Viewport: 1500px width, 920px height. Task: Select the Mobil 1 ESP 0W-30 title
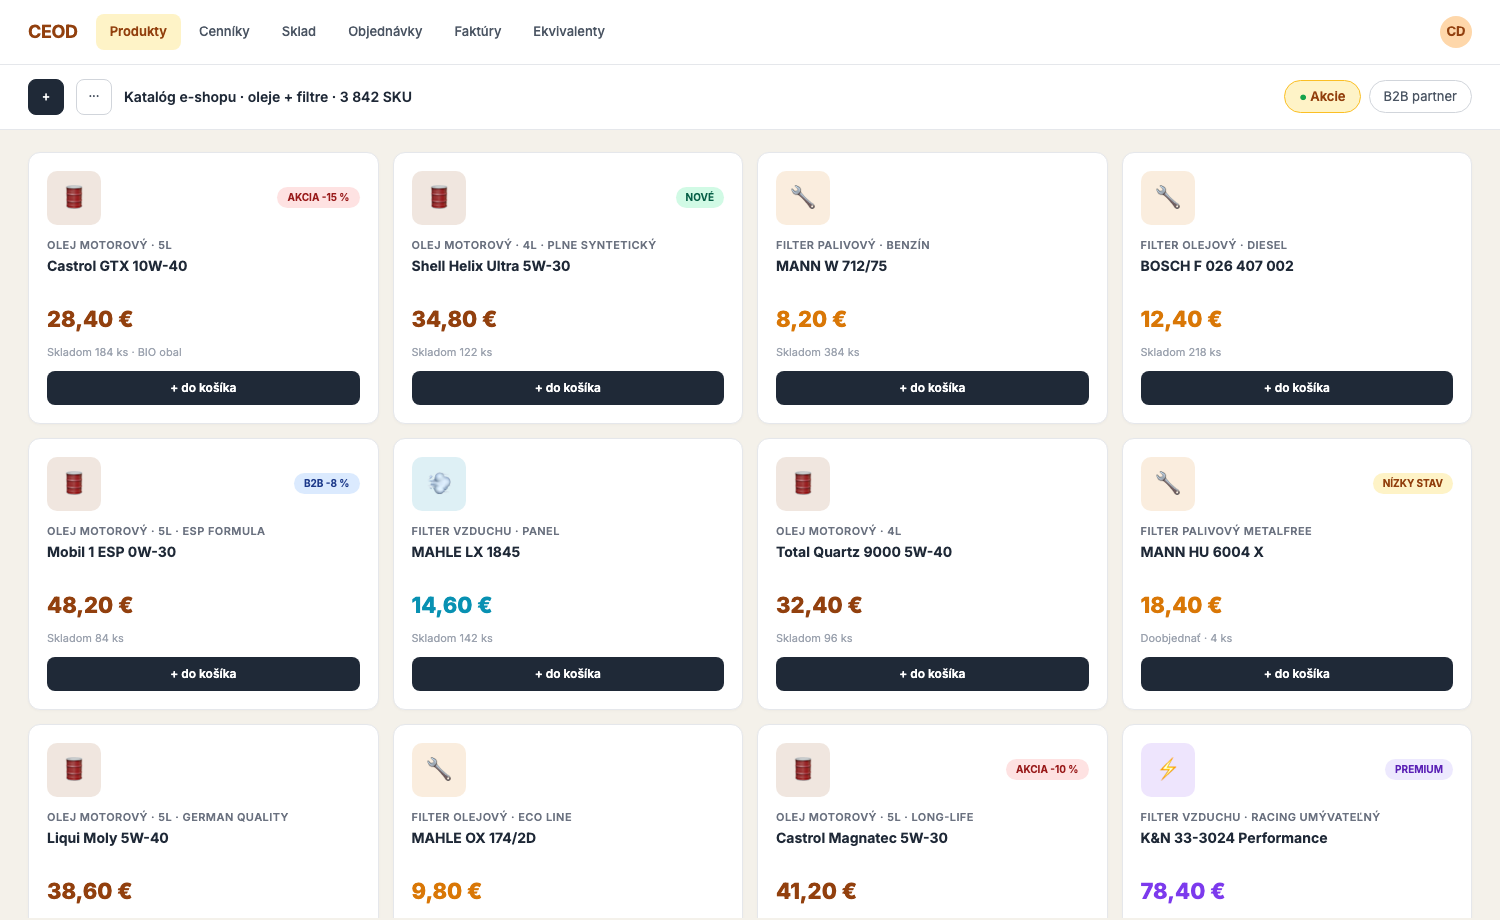pyautogui.click(x=112, y=552)
